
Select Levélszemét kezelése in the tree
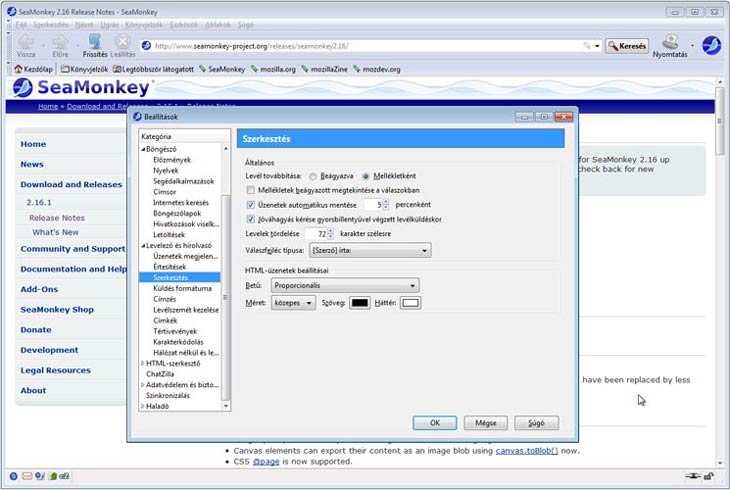pos(186,310)
